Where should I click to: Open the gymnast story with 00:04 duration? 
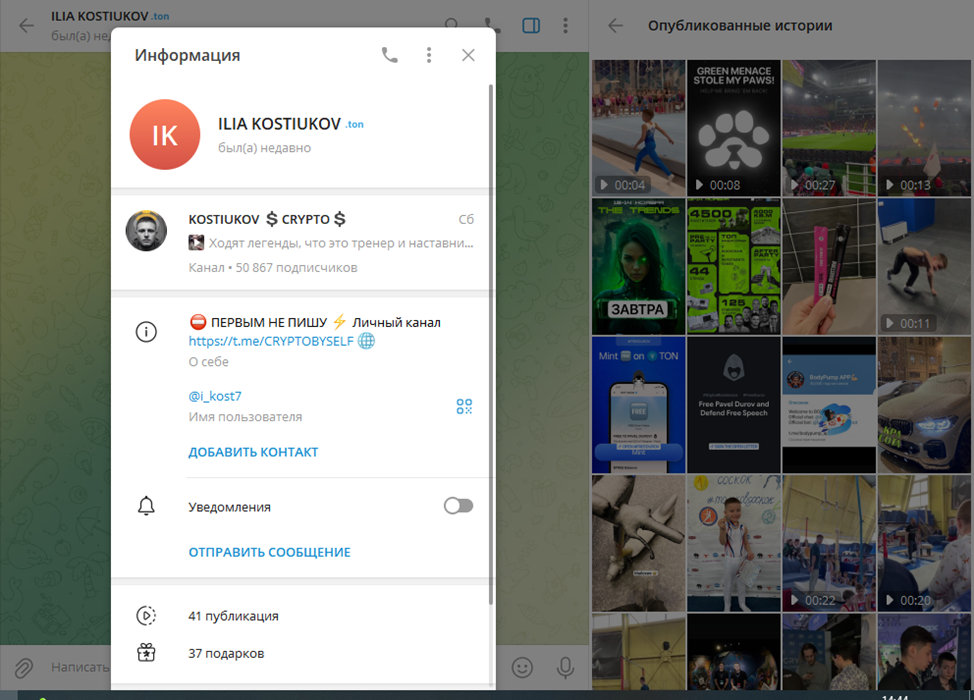pyautogui.click(x=639, y=128)
